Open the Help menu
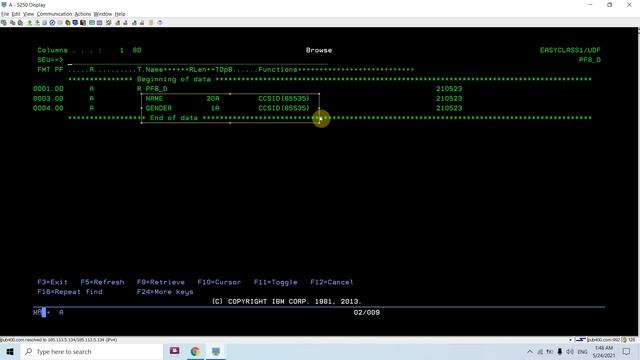This screenshot has height=360, width=640. 120,14
